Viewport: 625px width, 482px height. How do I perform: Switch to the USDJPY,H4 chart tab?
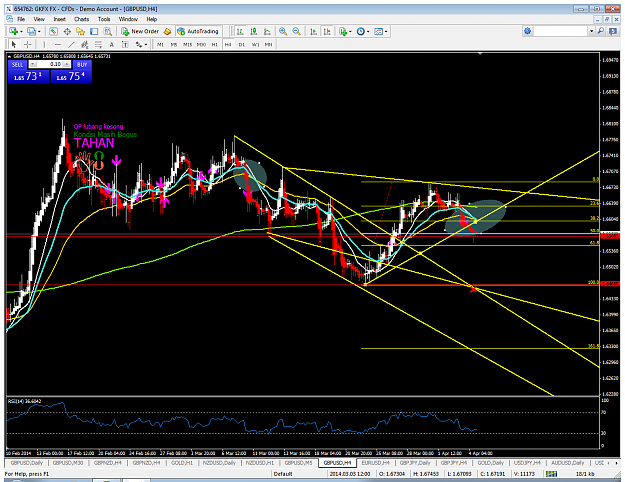(527, 463)
